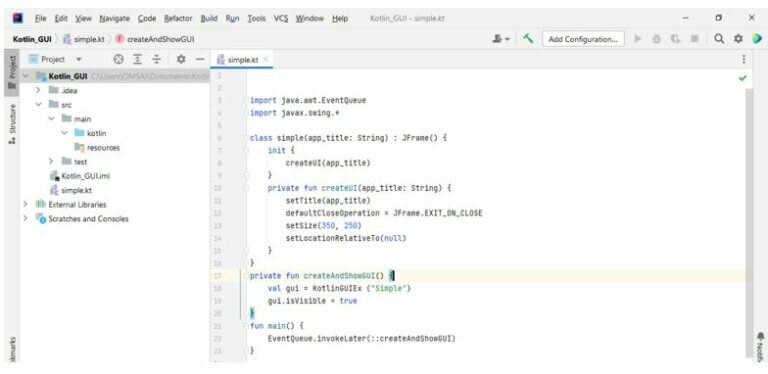Toggle the Structure tool window side tab

pos(12,124)
